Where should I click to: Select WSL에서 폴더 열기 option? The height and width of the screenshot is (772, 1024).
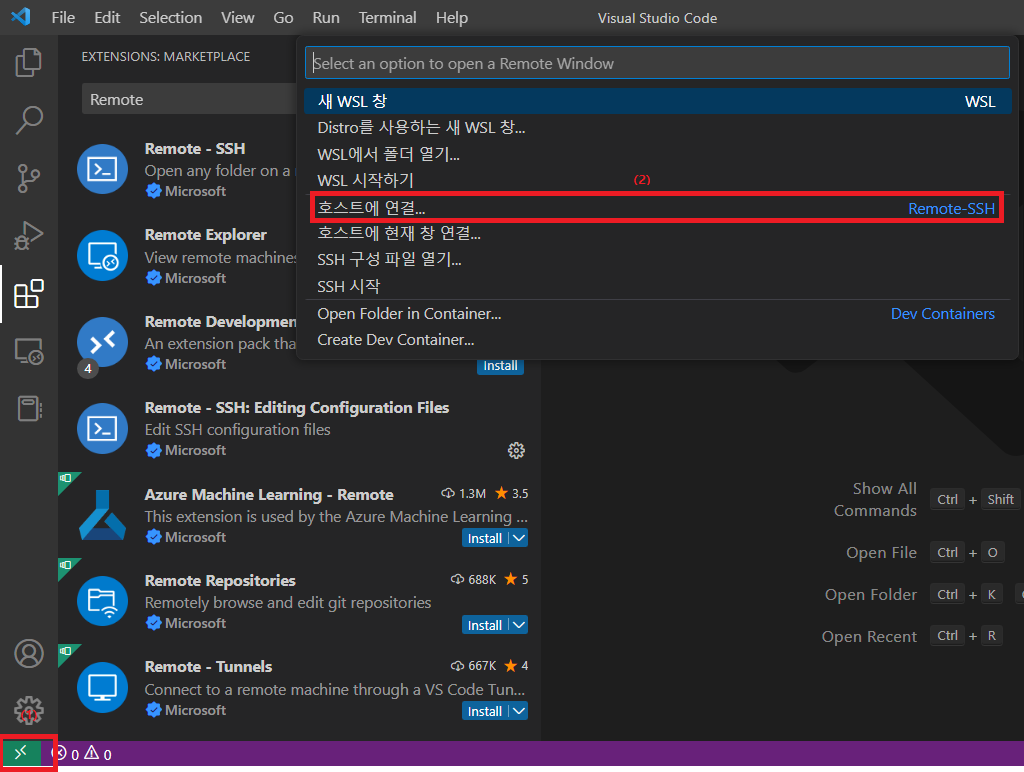[658, 154]
